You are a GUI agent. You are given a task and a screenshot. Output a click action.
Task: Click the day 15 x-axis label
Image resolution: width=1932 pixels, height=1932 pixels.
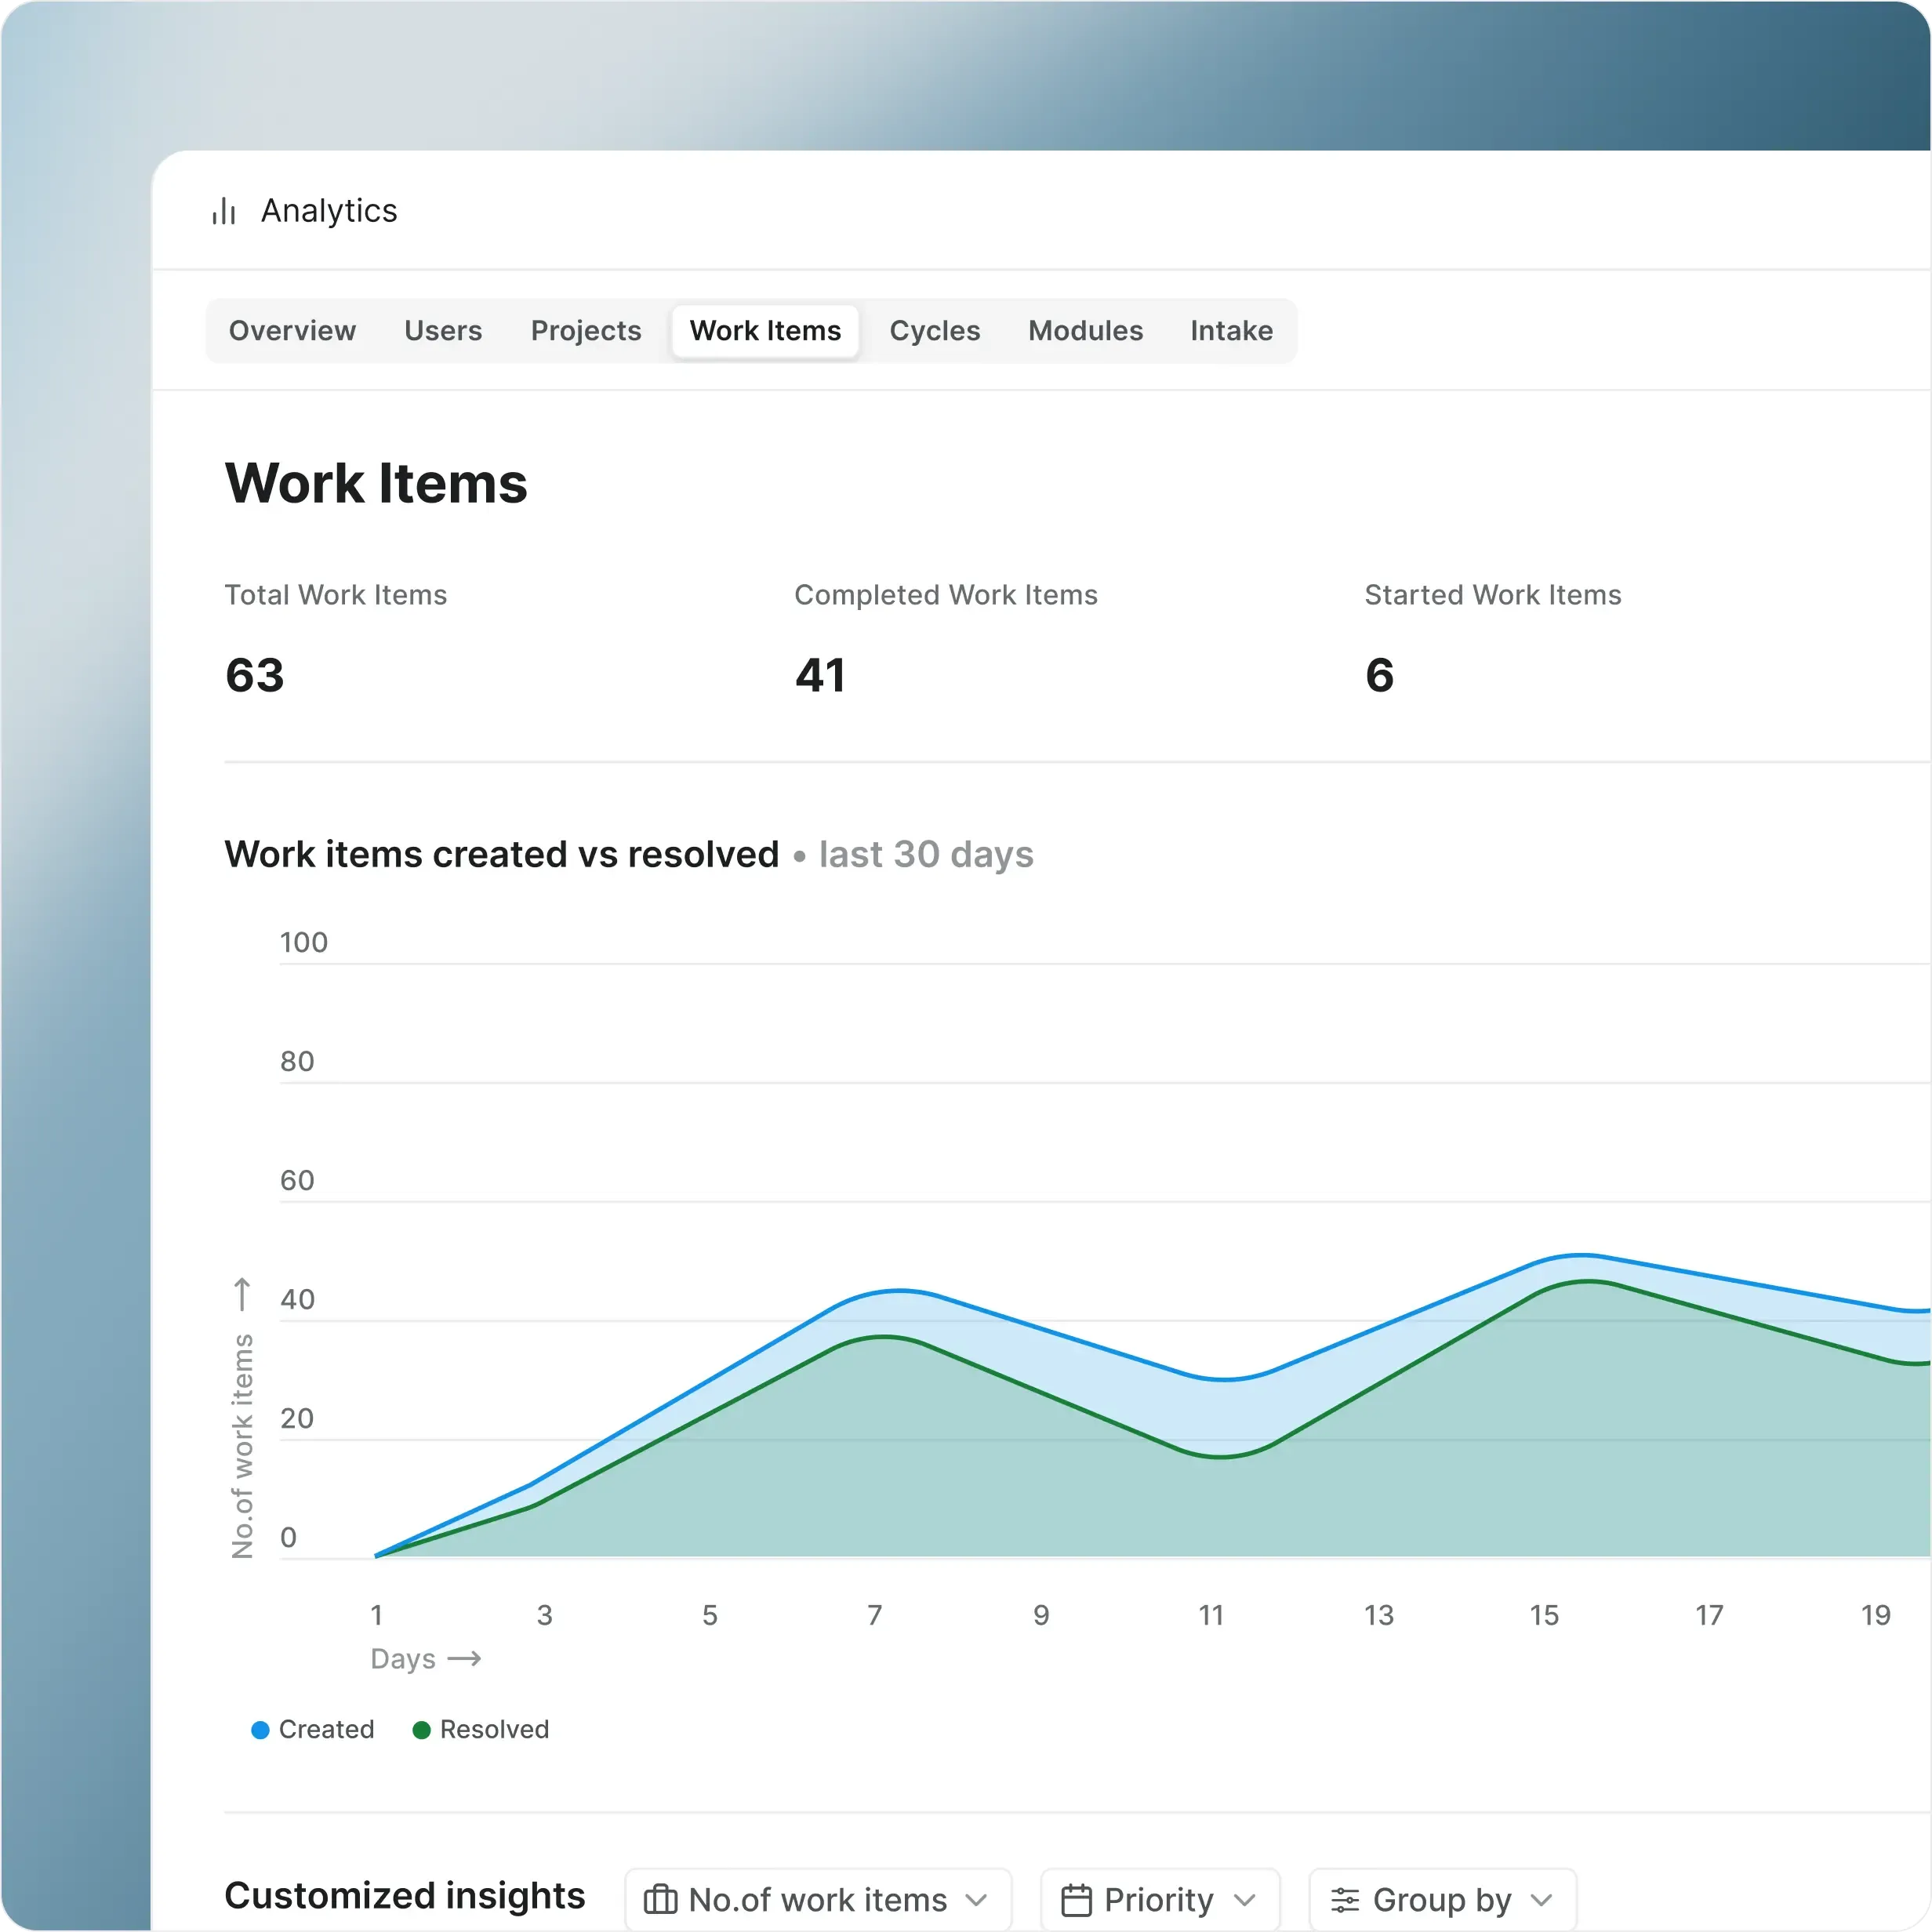[1544, 1615]
